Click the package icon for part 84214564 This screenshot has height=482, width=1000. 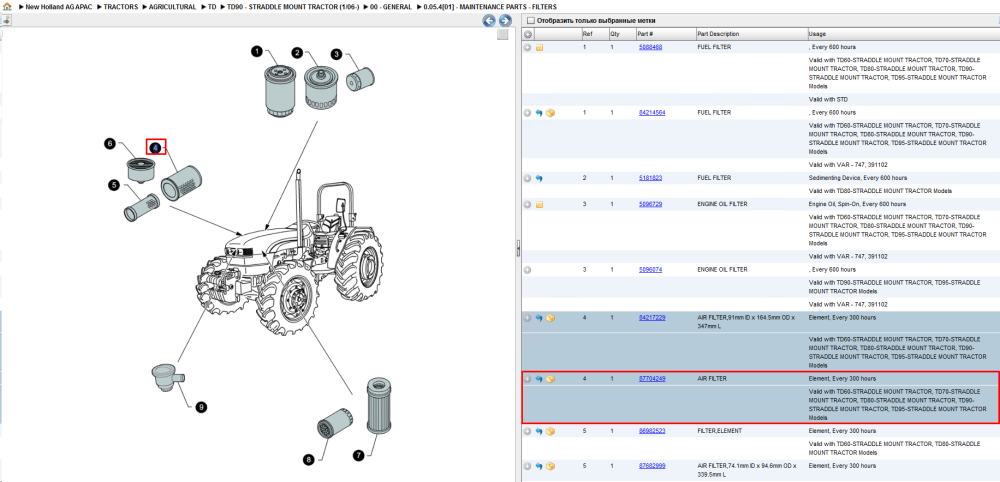click(550, 113)
